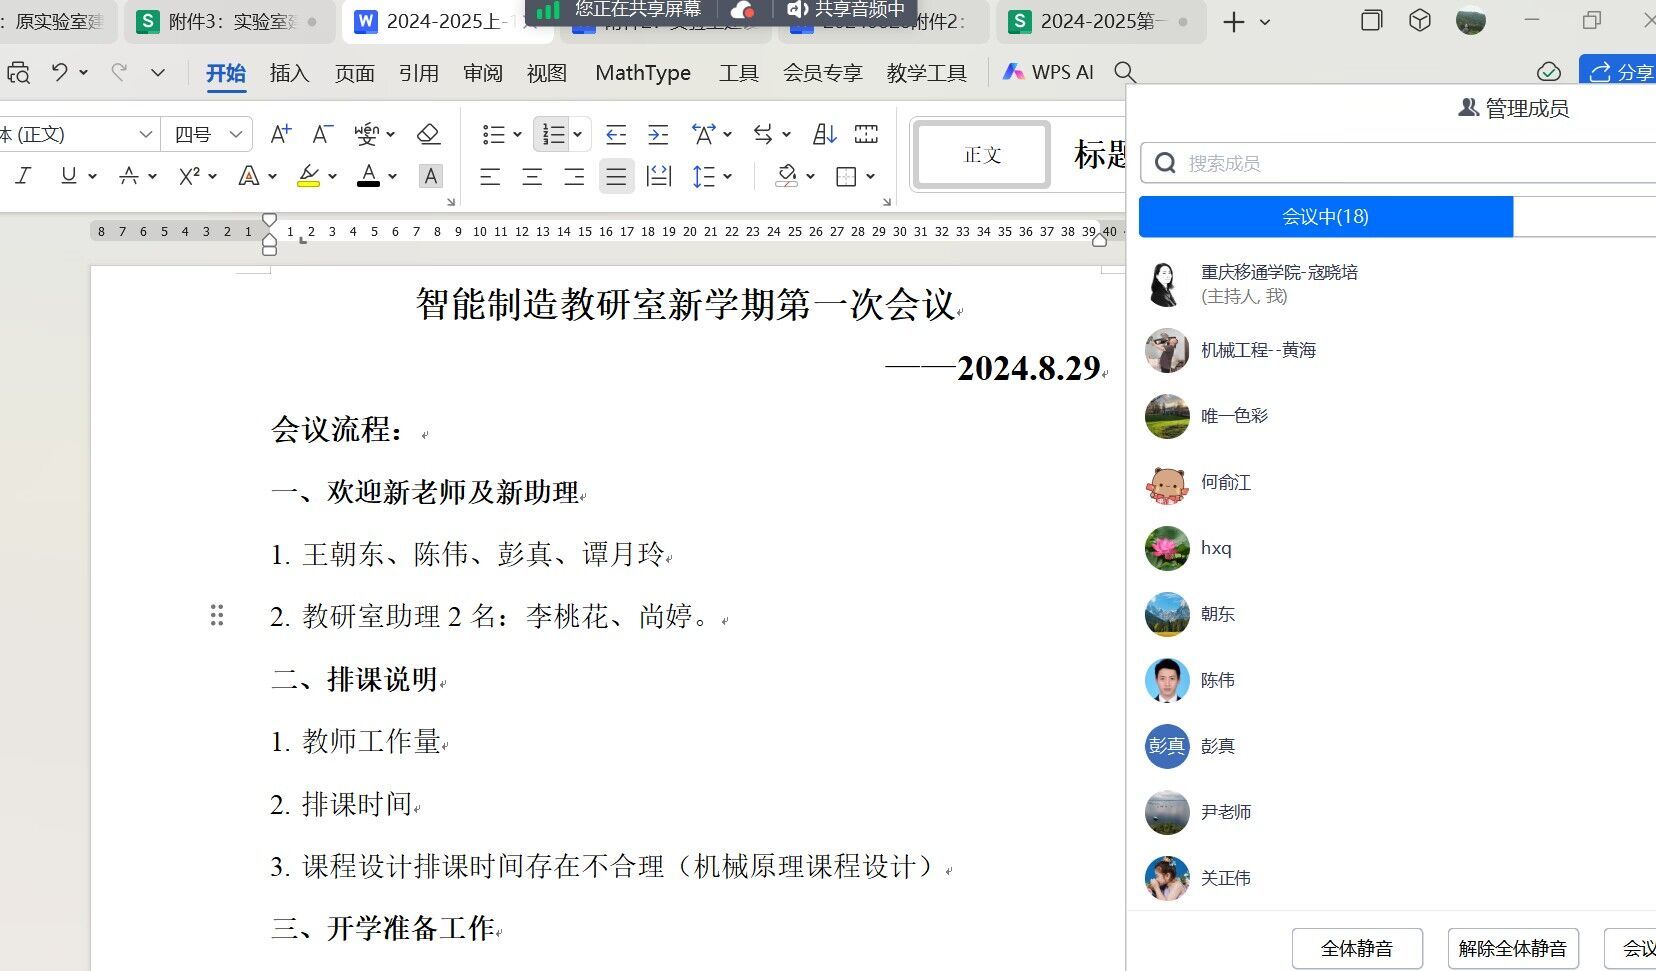Open the font size 四号 dropdown

pos(236,134)
